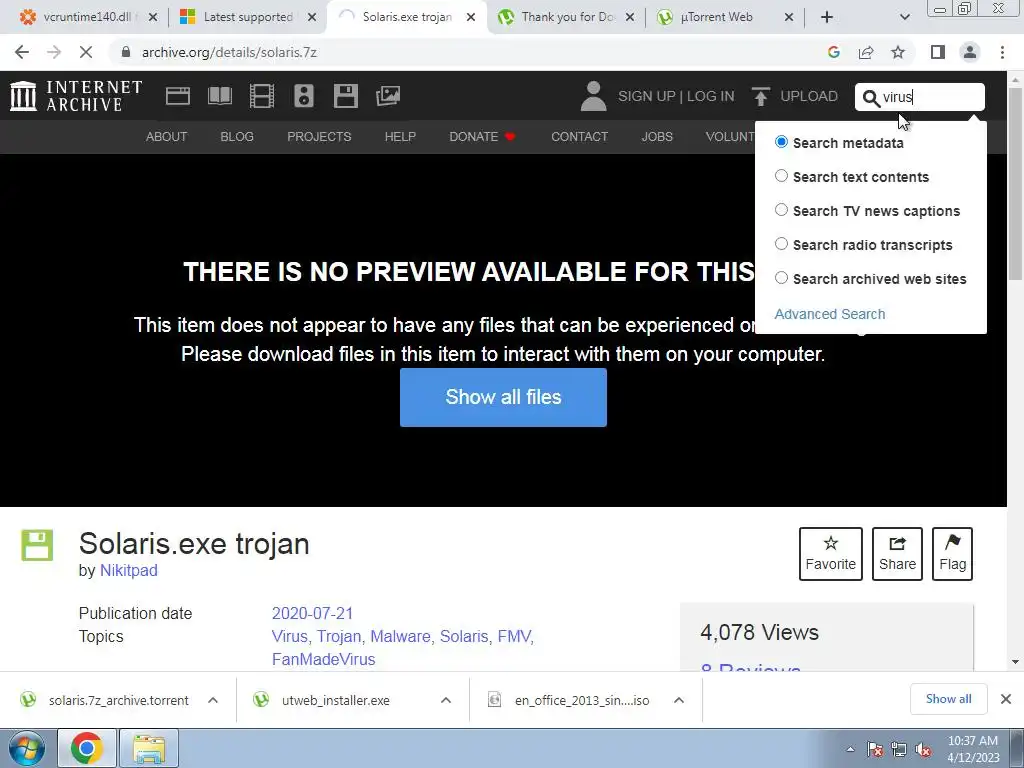This screenshot has width=1024, height=768.
Task: Click the share-page icon in the address bar
Action: point(866,52)
